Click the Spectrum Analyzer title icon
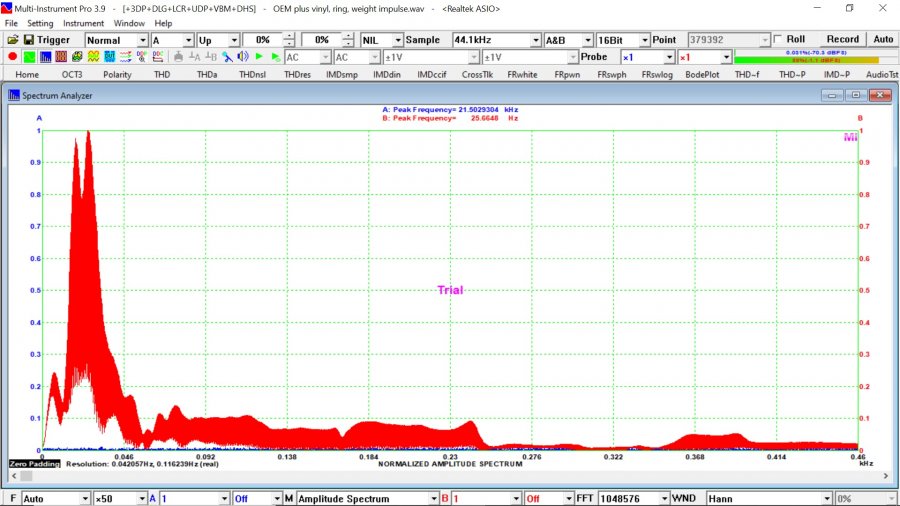Image resolution: width=900 pixels, height=506 pixels. coord(14,95)
